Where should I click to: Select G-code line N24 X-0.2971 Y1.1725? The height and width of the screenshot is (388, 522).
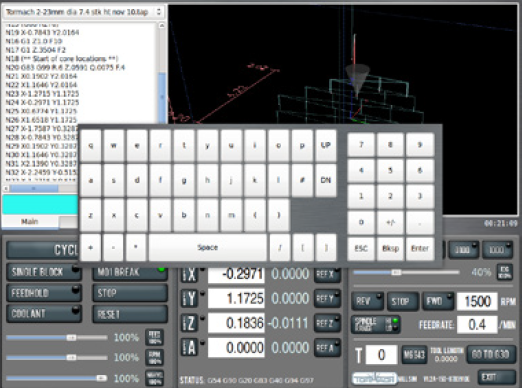point(42,102)
